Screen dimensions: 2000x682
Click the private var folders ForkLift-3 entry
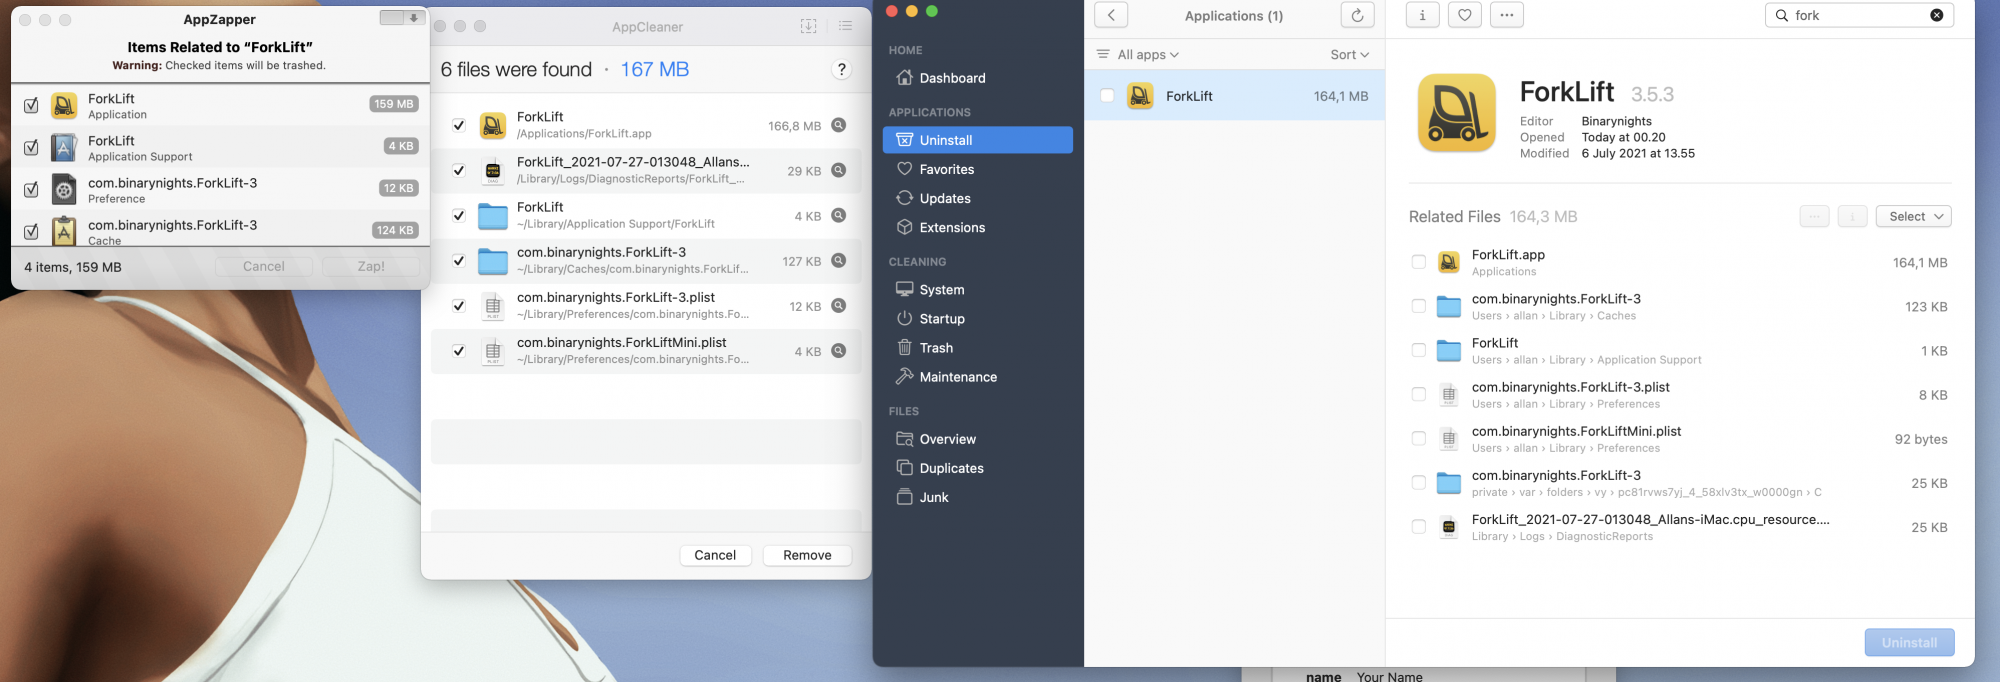(x=1680, y=483)
